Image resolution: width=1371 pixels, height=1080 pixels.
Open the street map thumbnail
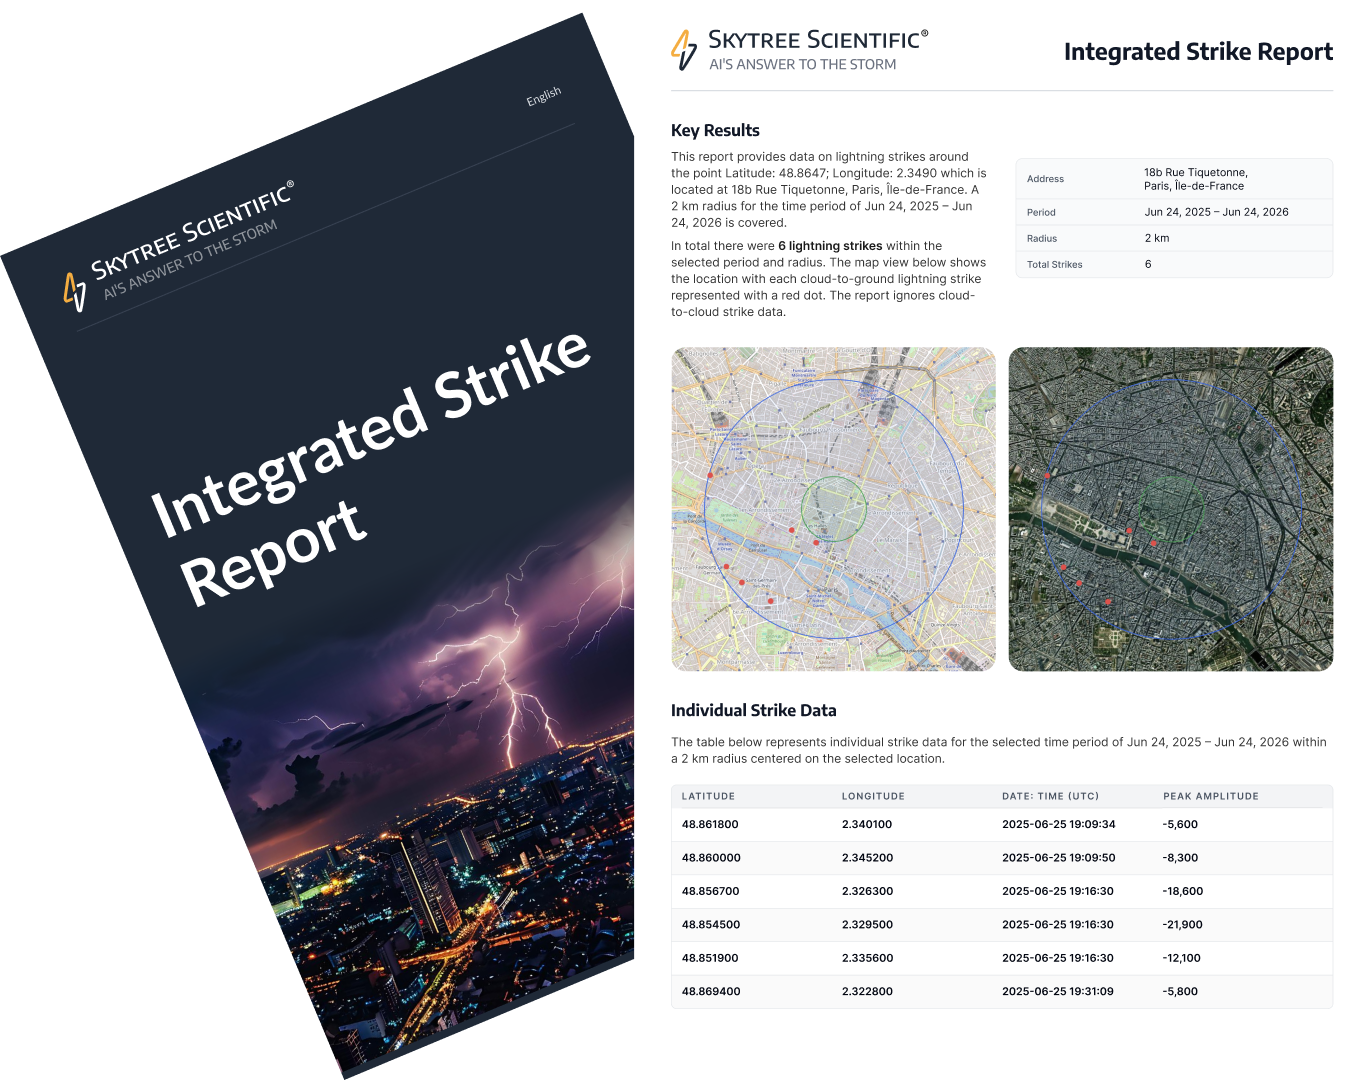833,509
